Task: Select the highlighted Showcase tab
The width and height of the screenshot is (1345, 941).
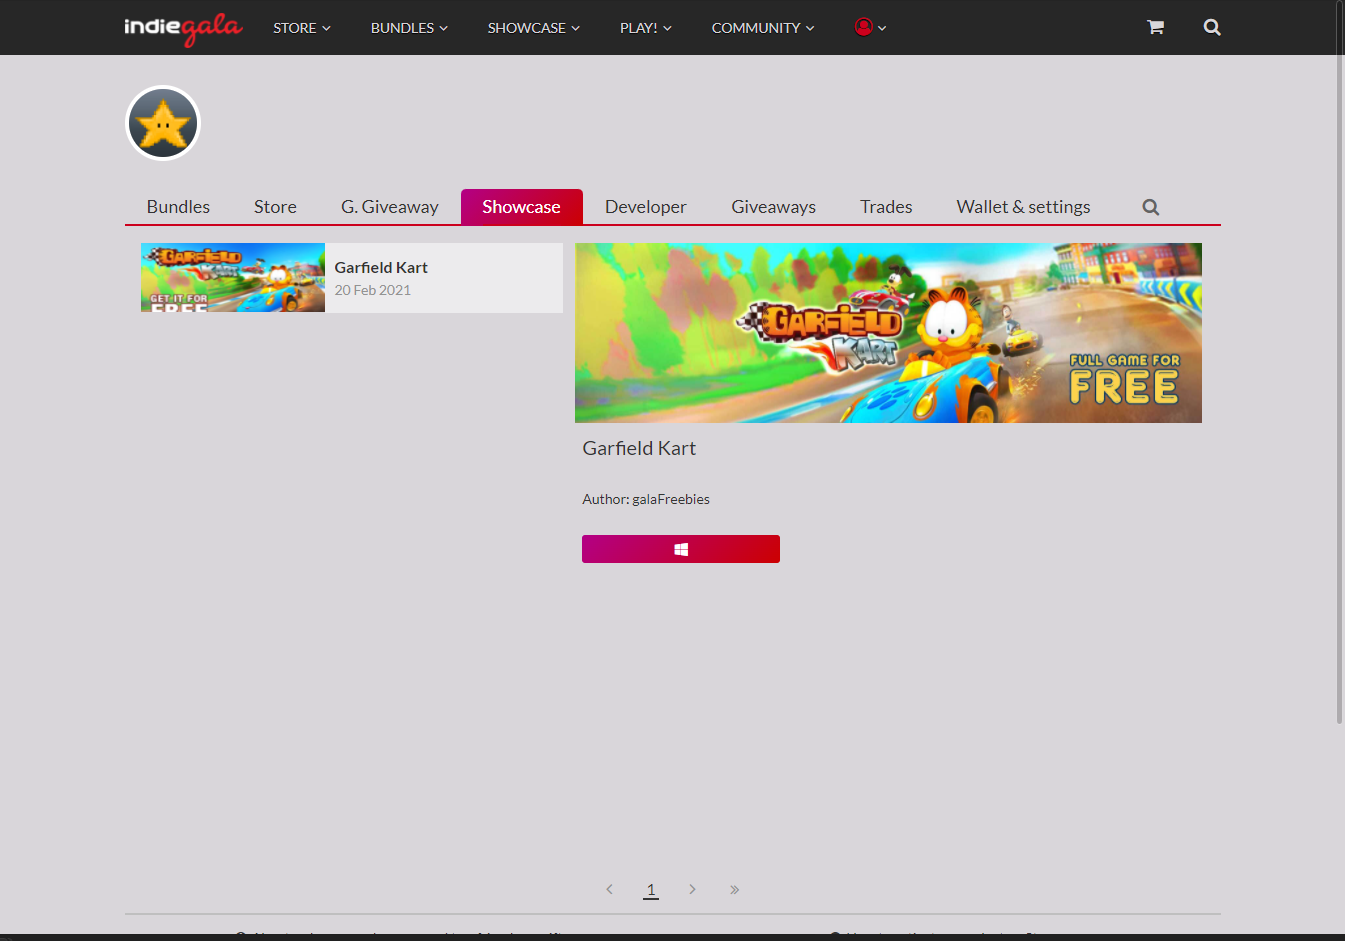Action: (521, 207)
